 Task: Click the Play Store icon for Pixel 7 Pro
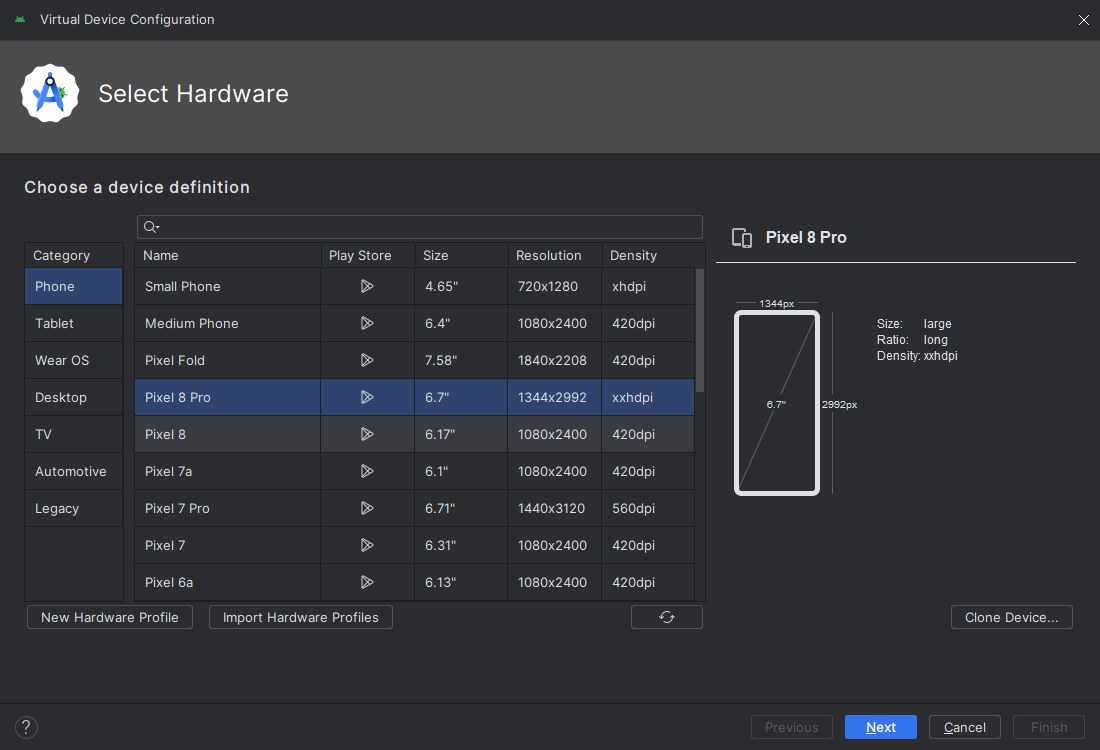click(367, 508)
